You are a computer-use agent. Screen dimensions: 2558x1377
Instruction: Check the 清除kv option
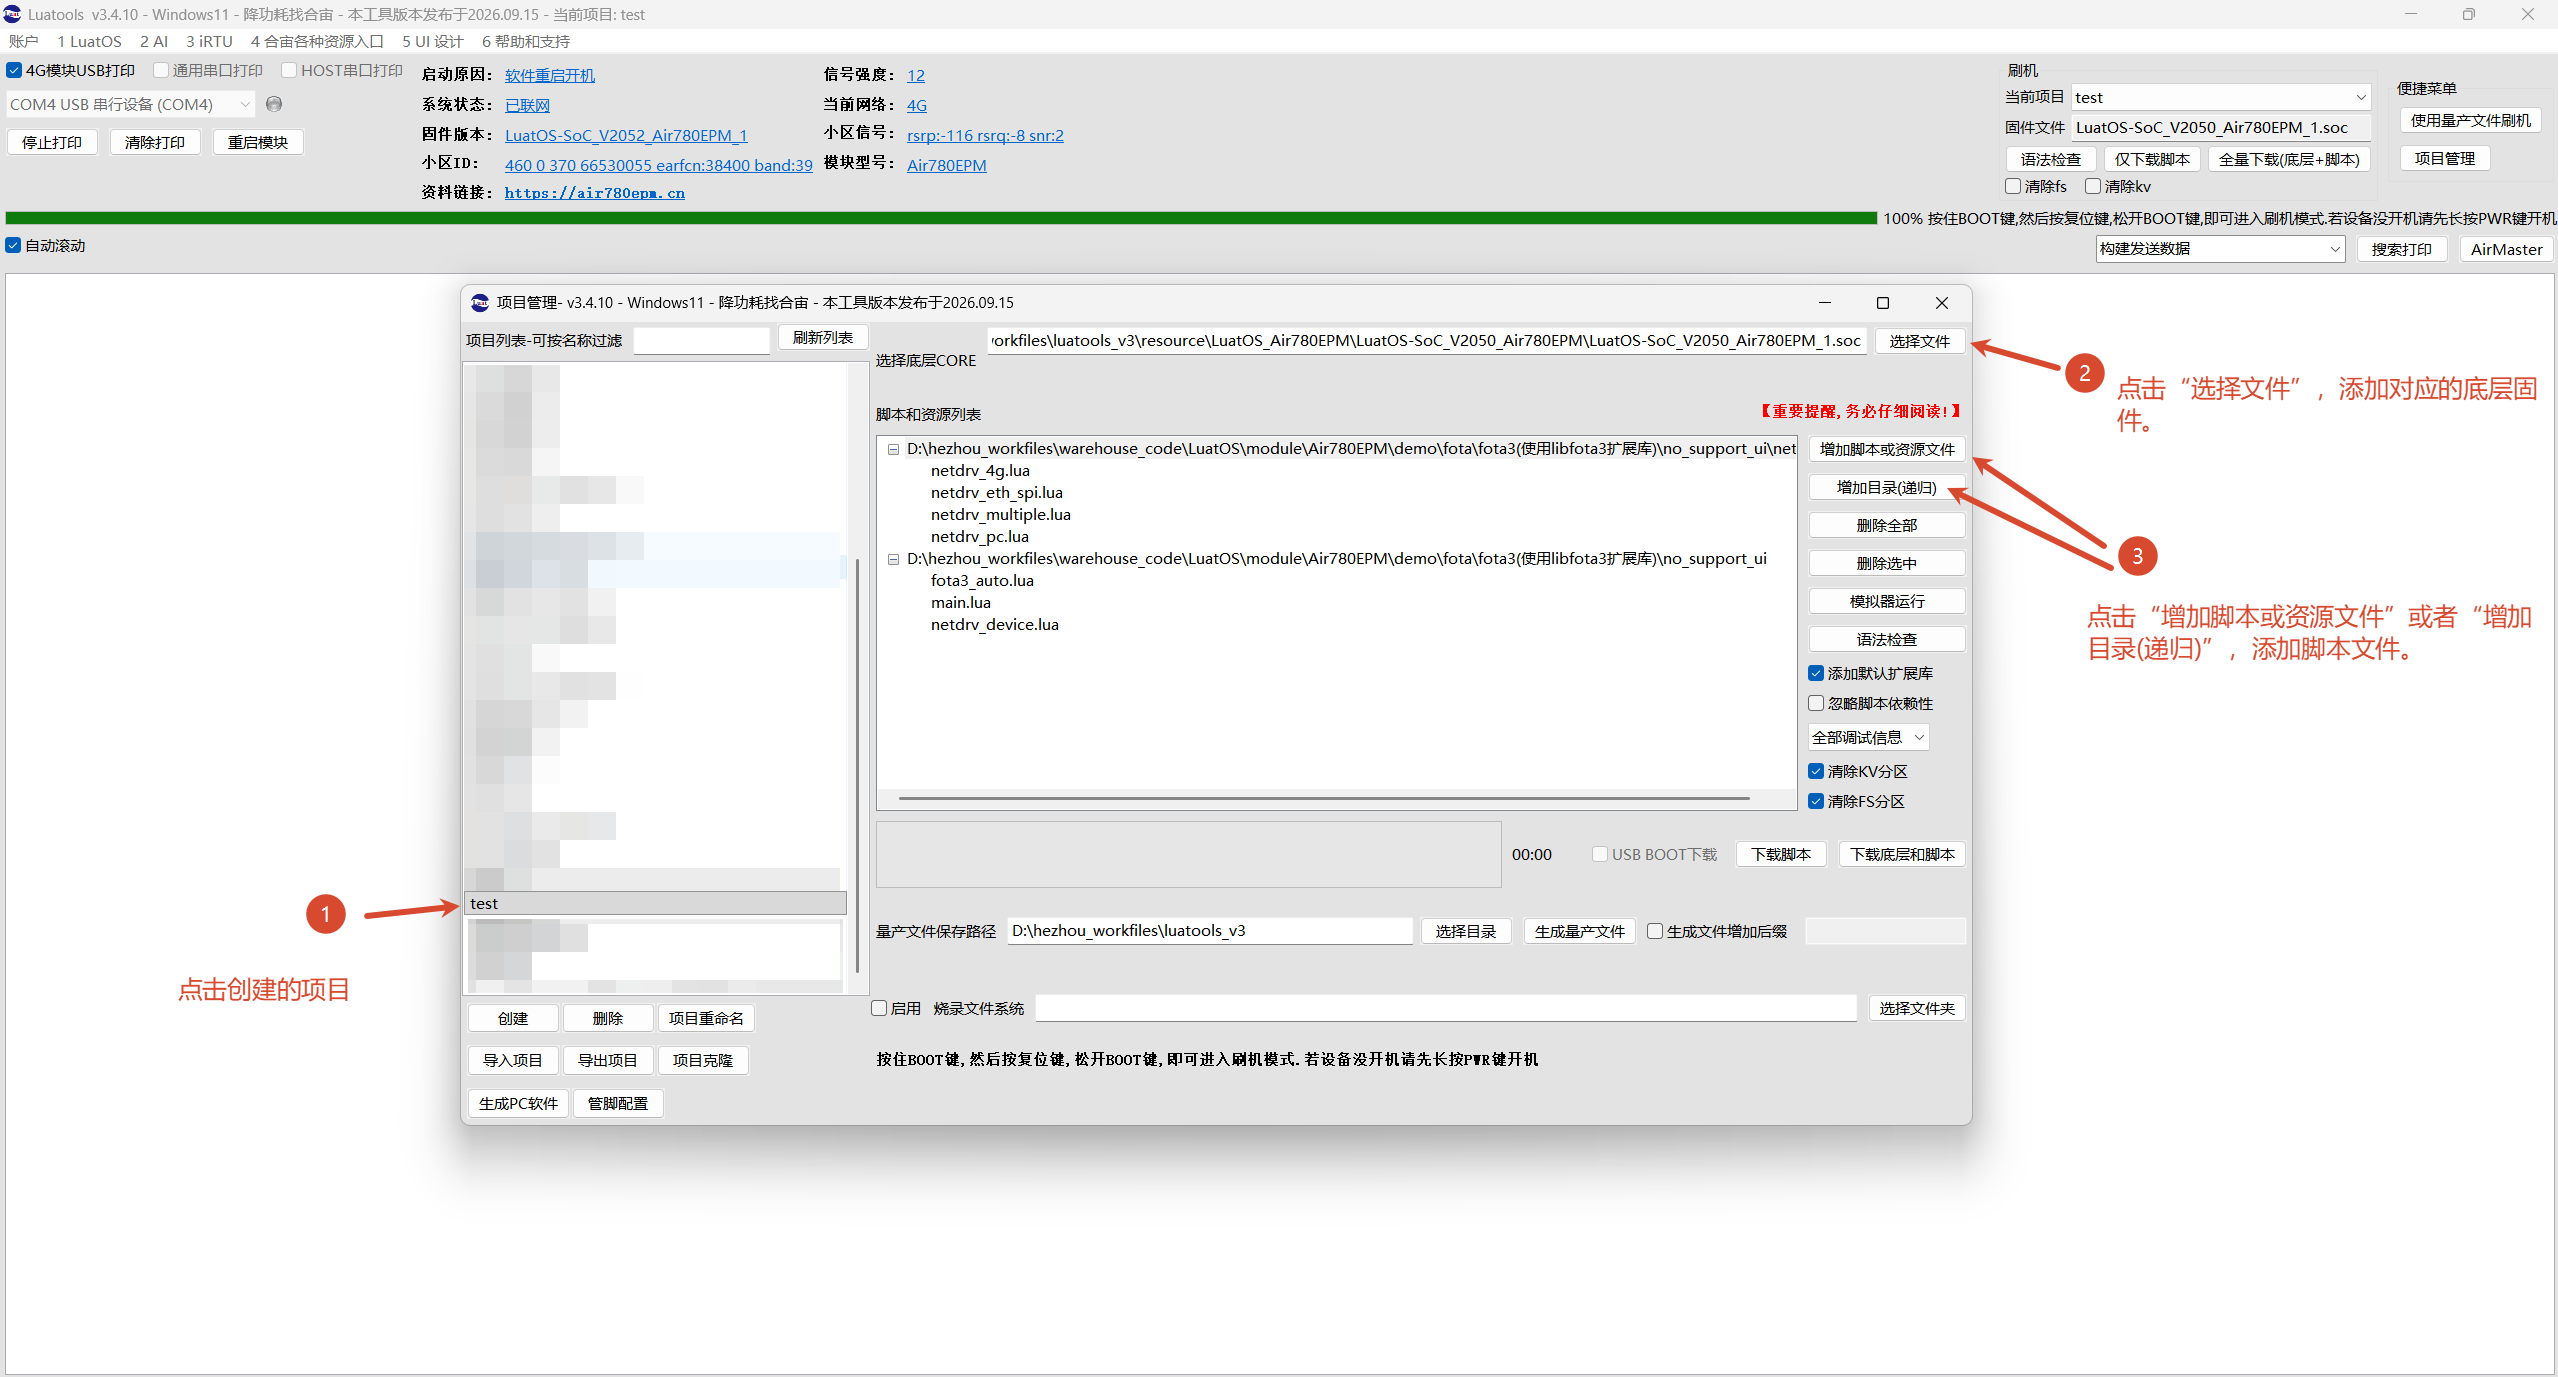click(x=2092, y=186)
